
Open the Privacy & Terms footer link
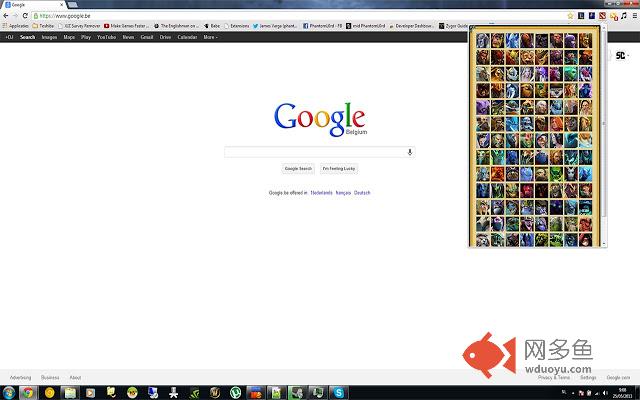(x=553, y=378)
